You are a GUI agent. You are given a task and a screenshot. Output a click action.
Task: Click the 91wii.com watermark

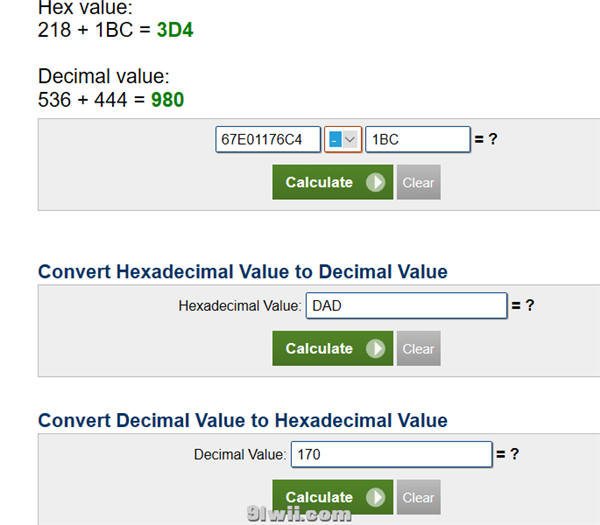(299, 514)
